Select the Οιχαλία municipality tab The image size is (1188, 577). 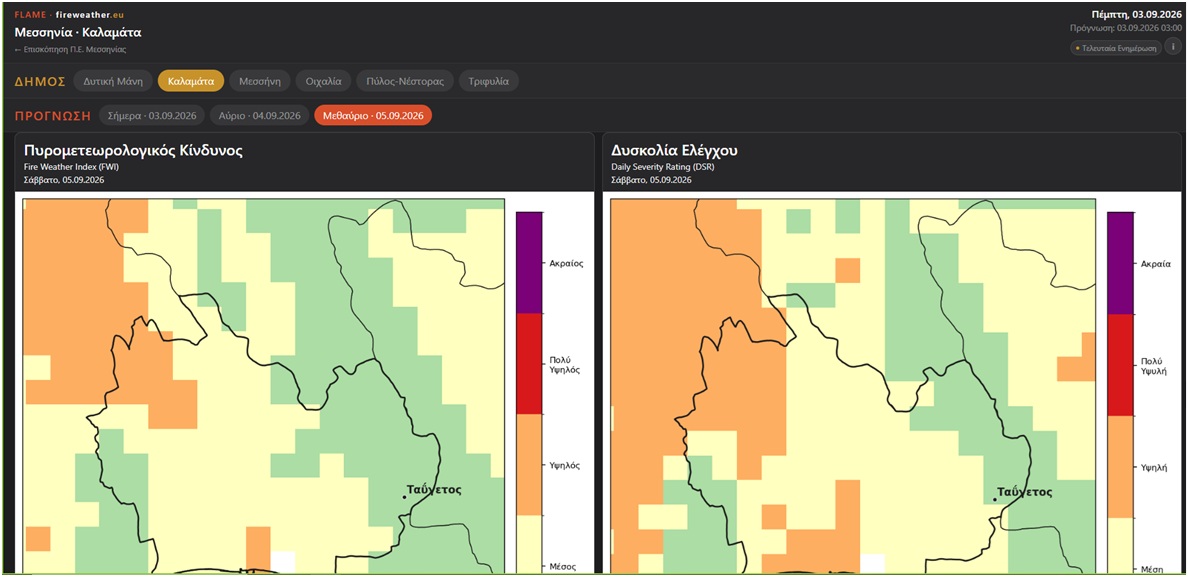(324, 80)
